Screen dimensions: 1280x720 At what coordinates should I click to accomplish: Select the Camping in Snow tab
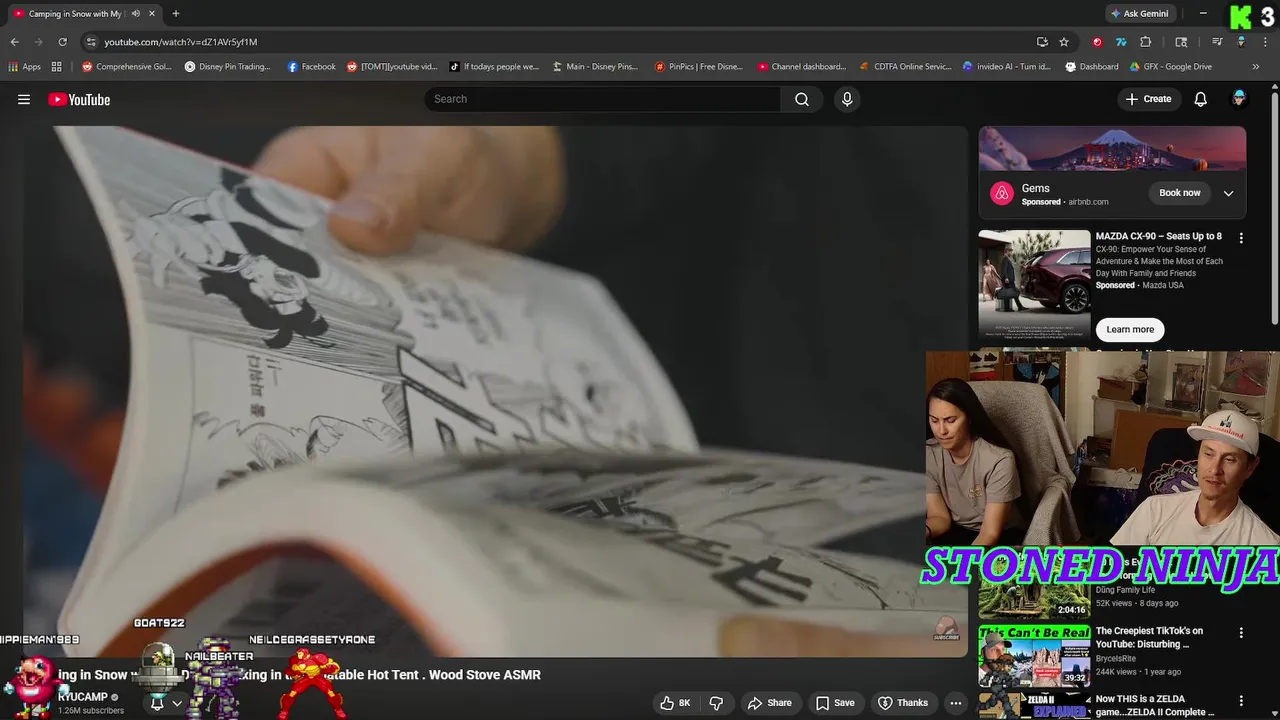[x=75, y=14]
